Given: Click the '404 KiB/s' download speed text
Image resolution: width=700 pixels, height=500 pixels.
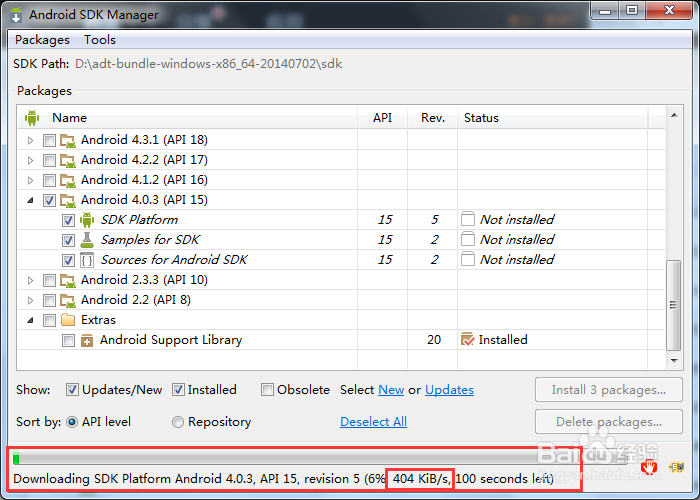Looking at the screenshot, I should point(421,479).
